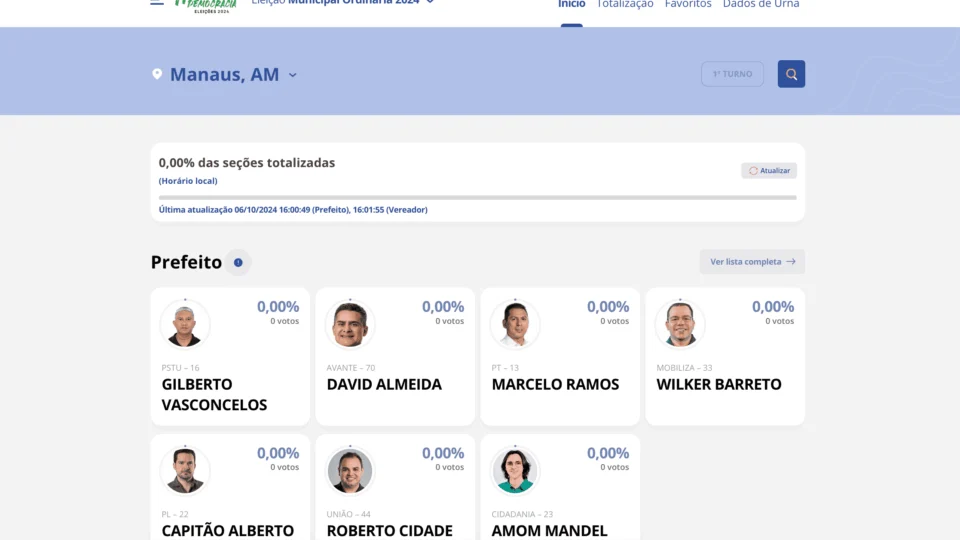Open the Totalização tab
The image size is (960, 540).
pyautogui.click(x=625, y=4)
